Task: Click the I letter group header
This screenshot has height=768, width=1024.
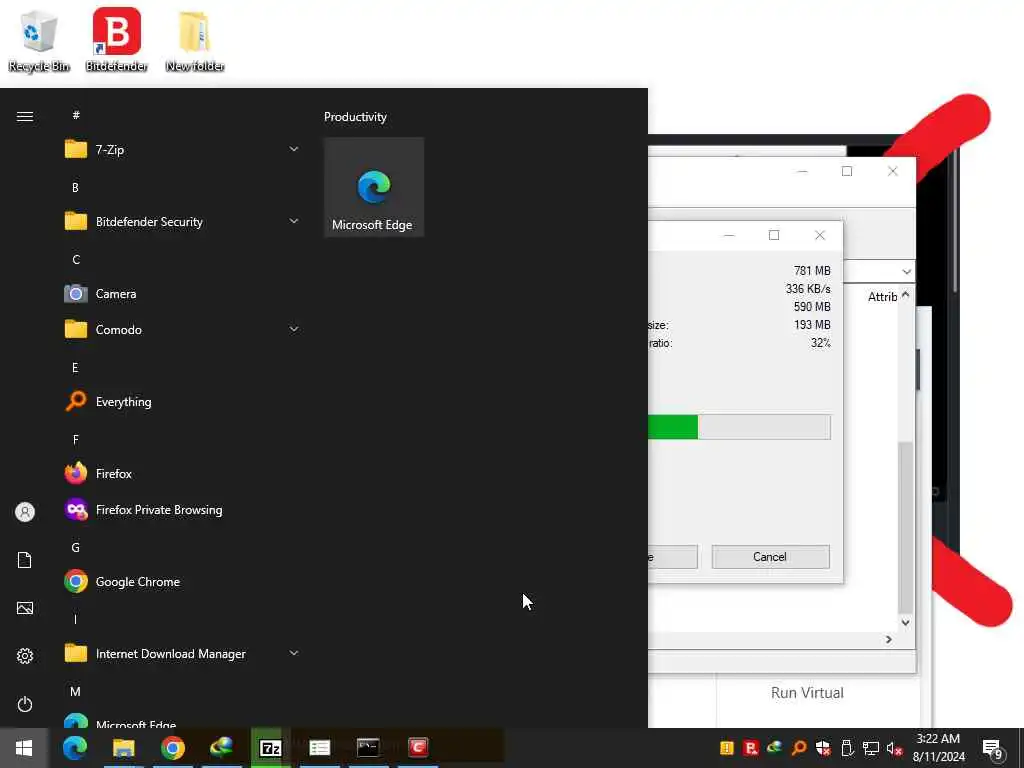Action: click(x=75, y=619)
